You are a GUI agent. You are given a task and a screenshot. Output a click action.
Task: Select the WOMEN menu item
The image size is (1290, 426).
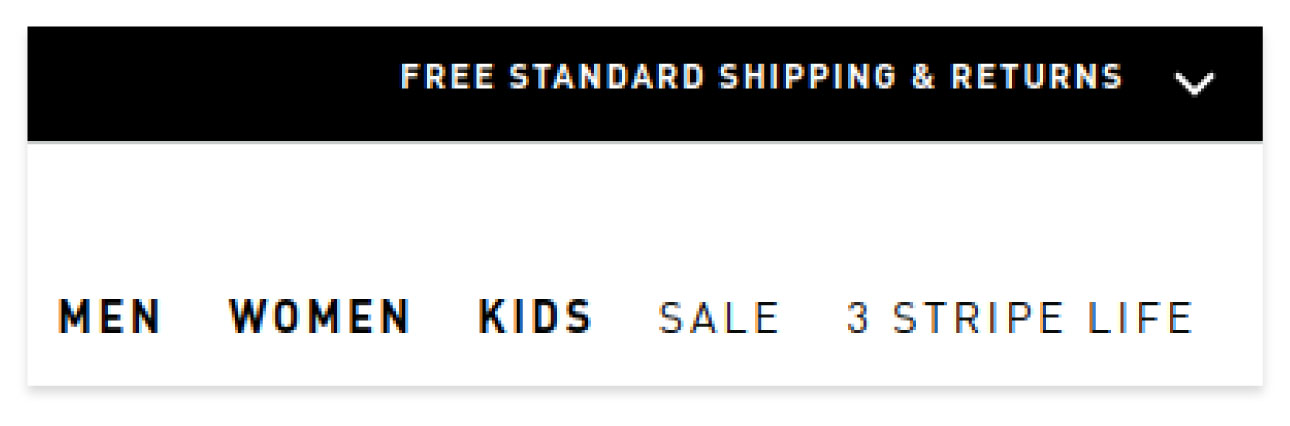click(x=320, y=317)
